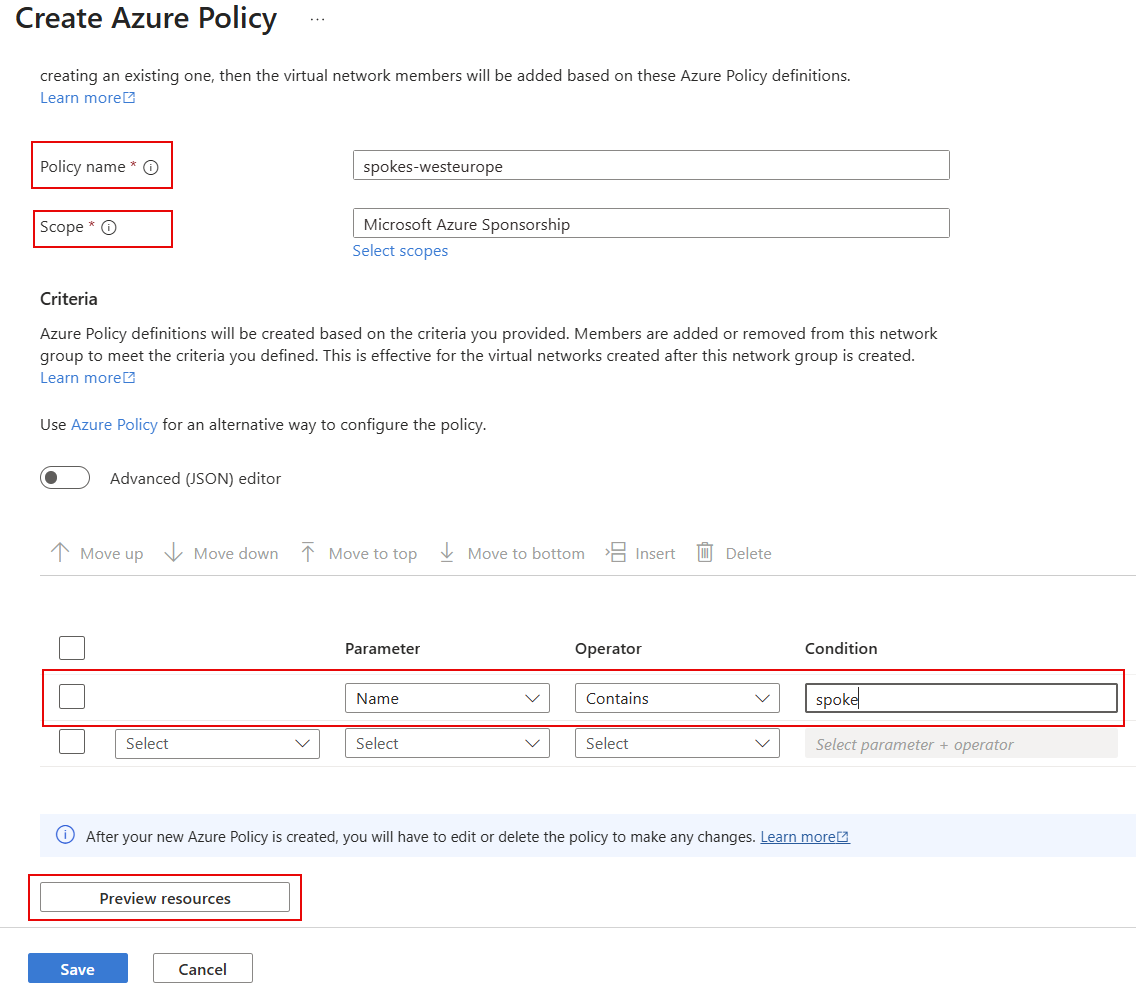Image resolution: width=1136 pixels, height=1001 pixels.
Task: Check the select-all checkbox above the criteria rows
Action: (x=71, y=647)
